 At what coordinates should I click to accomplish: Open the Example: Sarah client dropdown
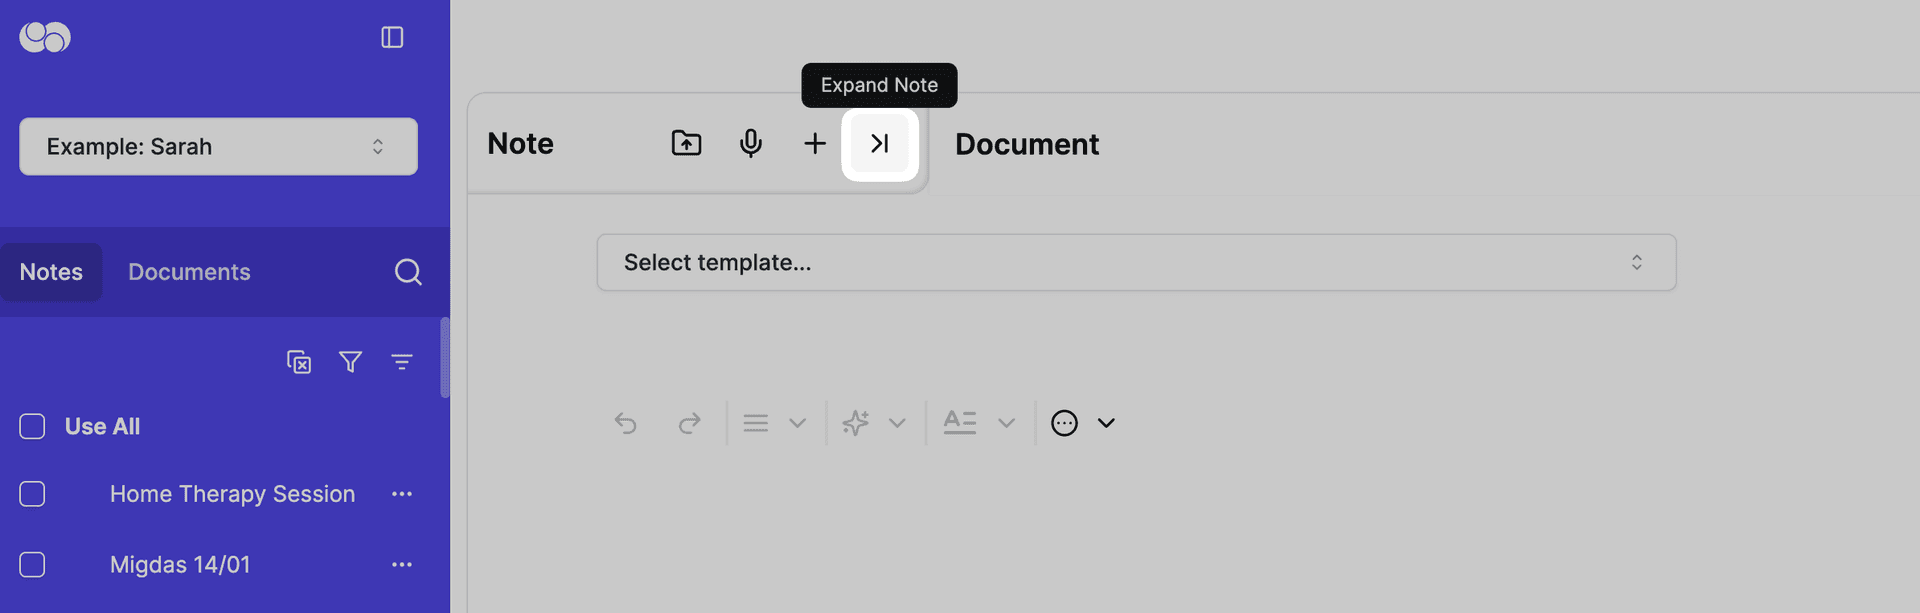[x=218, y=146]
